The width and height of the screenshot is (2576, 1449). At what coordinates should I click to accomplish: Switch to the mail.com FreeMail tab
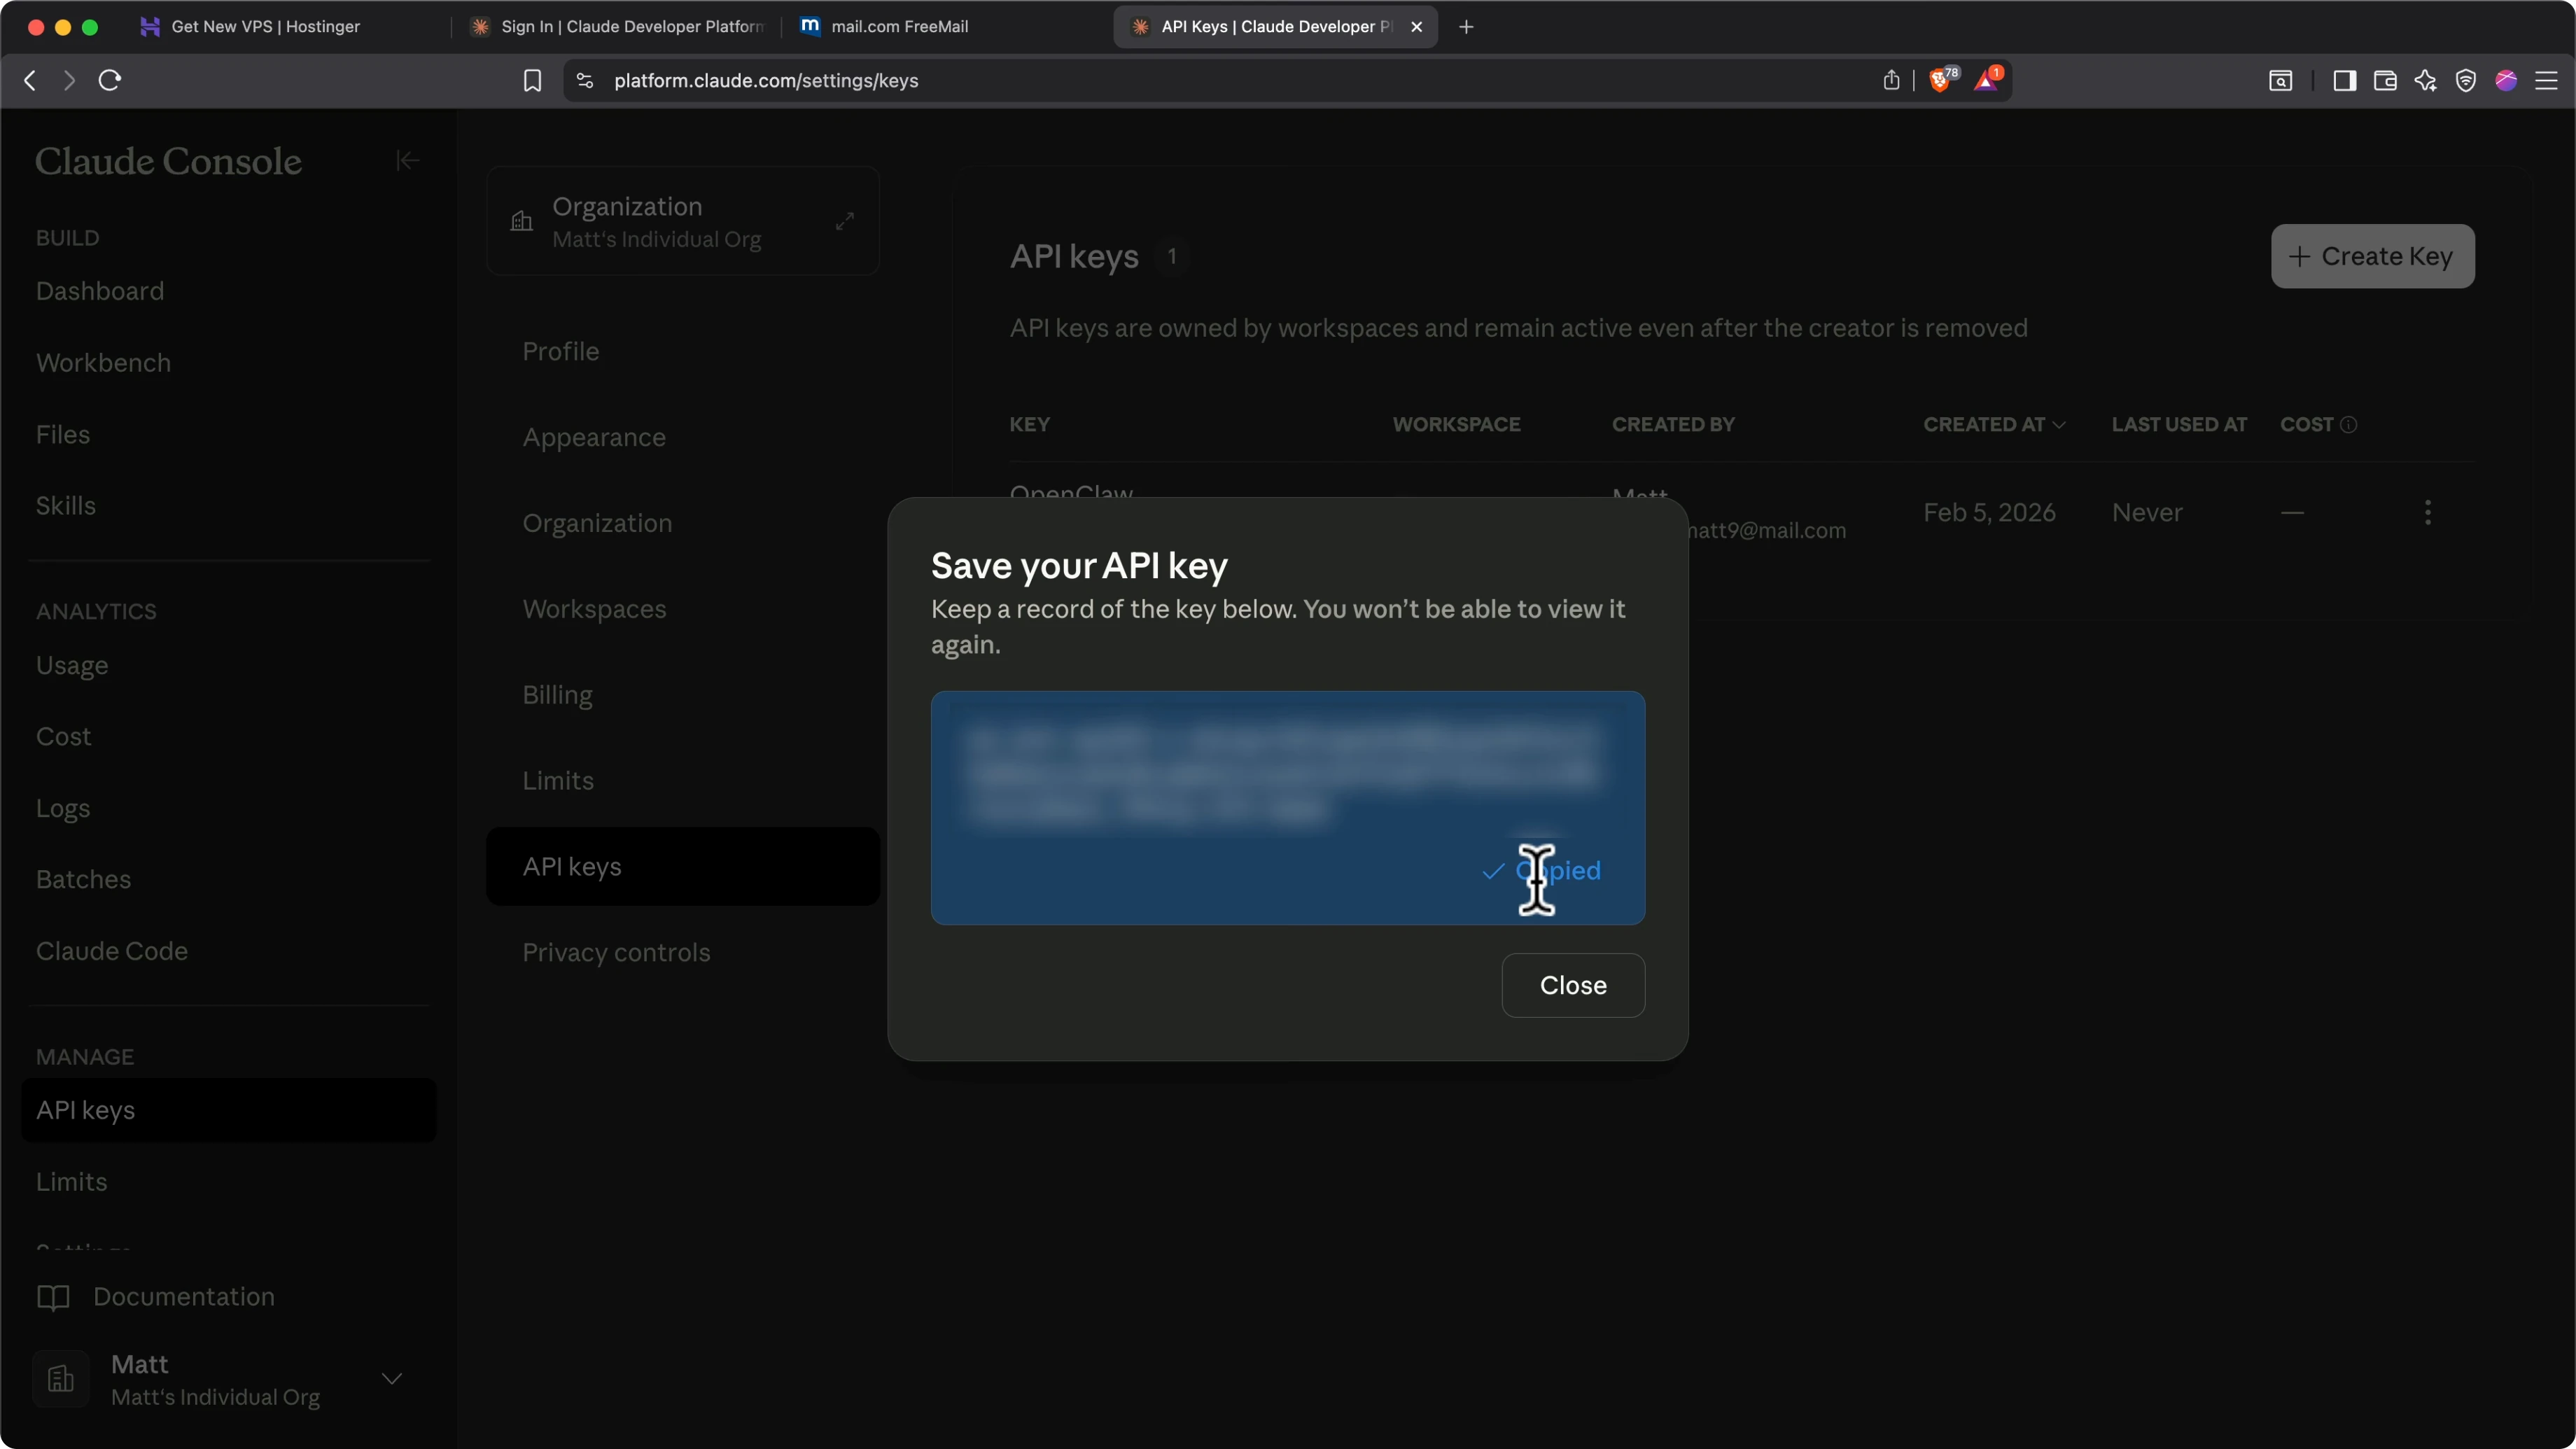(899, 27)
